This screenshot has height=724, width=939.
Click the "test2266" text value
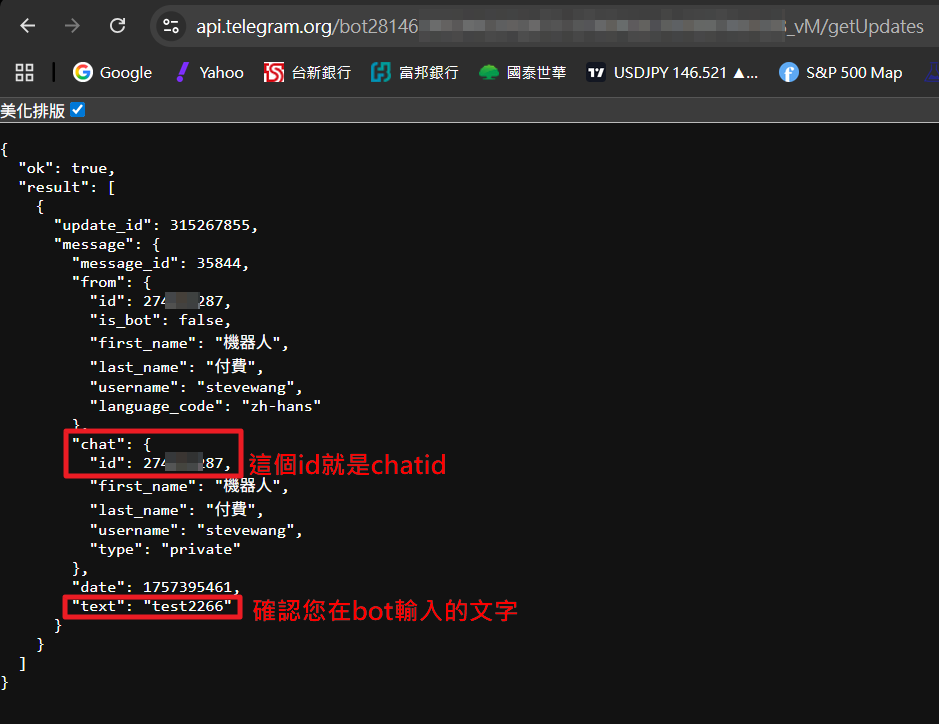191,606
